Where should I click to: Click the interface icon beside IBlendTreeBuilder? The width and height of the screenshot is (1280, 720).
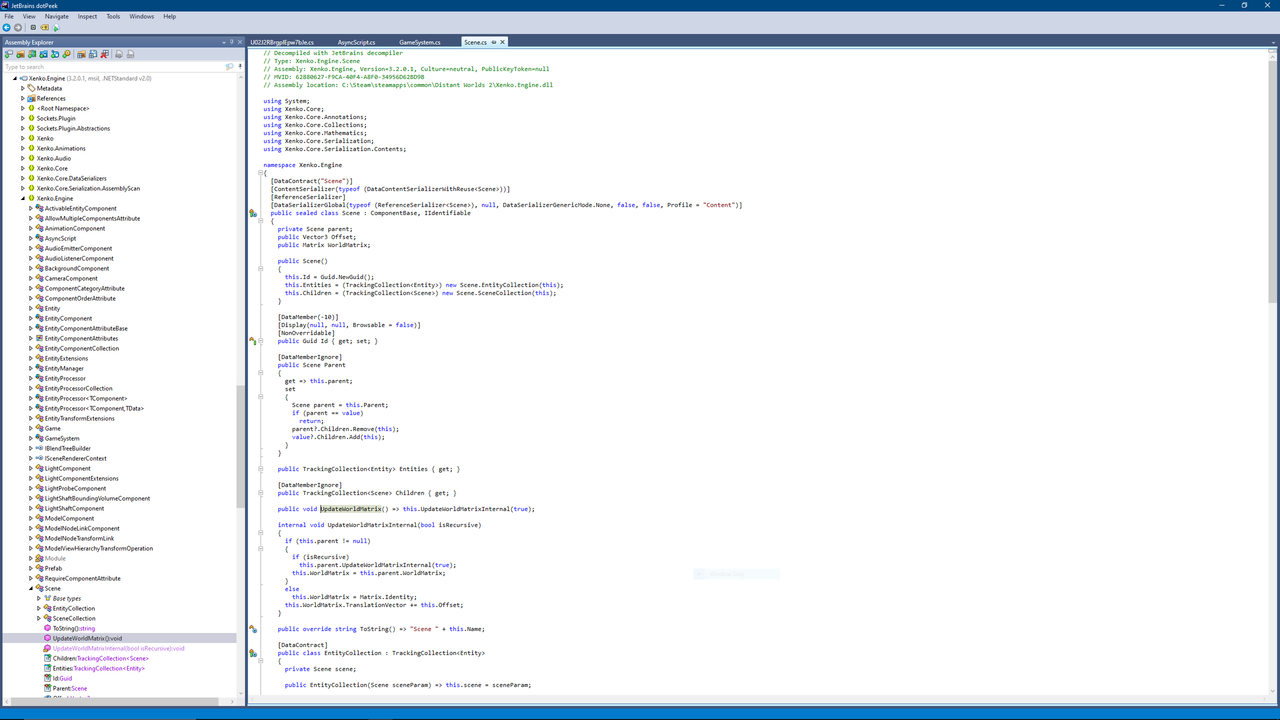coord(39,448)
